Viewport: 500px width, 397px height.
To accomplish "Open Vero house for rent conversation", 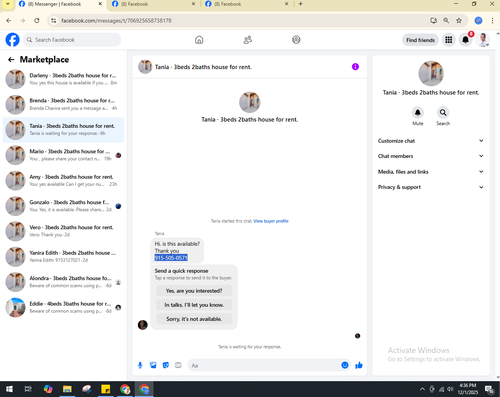I will [x=63, y=231].
